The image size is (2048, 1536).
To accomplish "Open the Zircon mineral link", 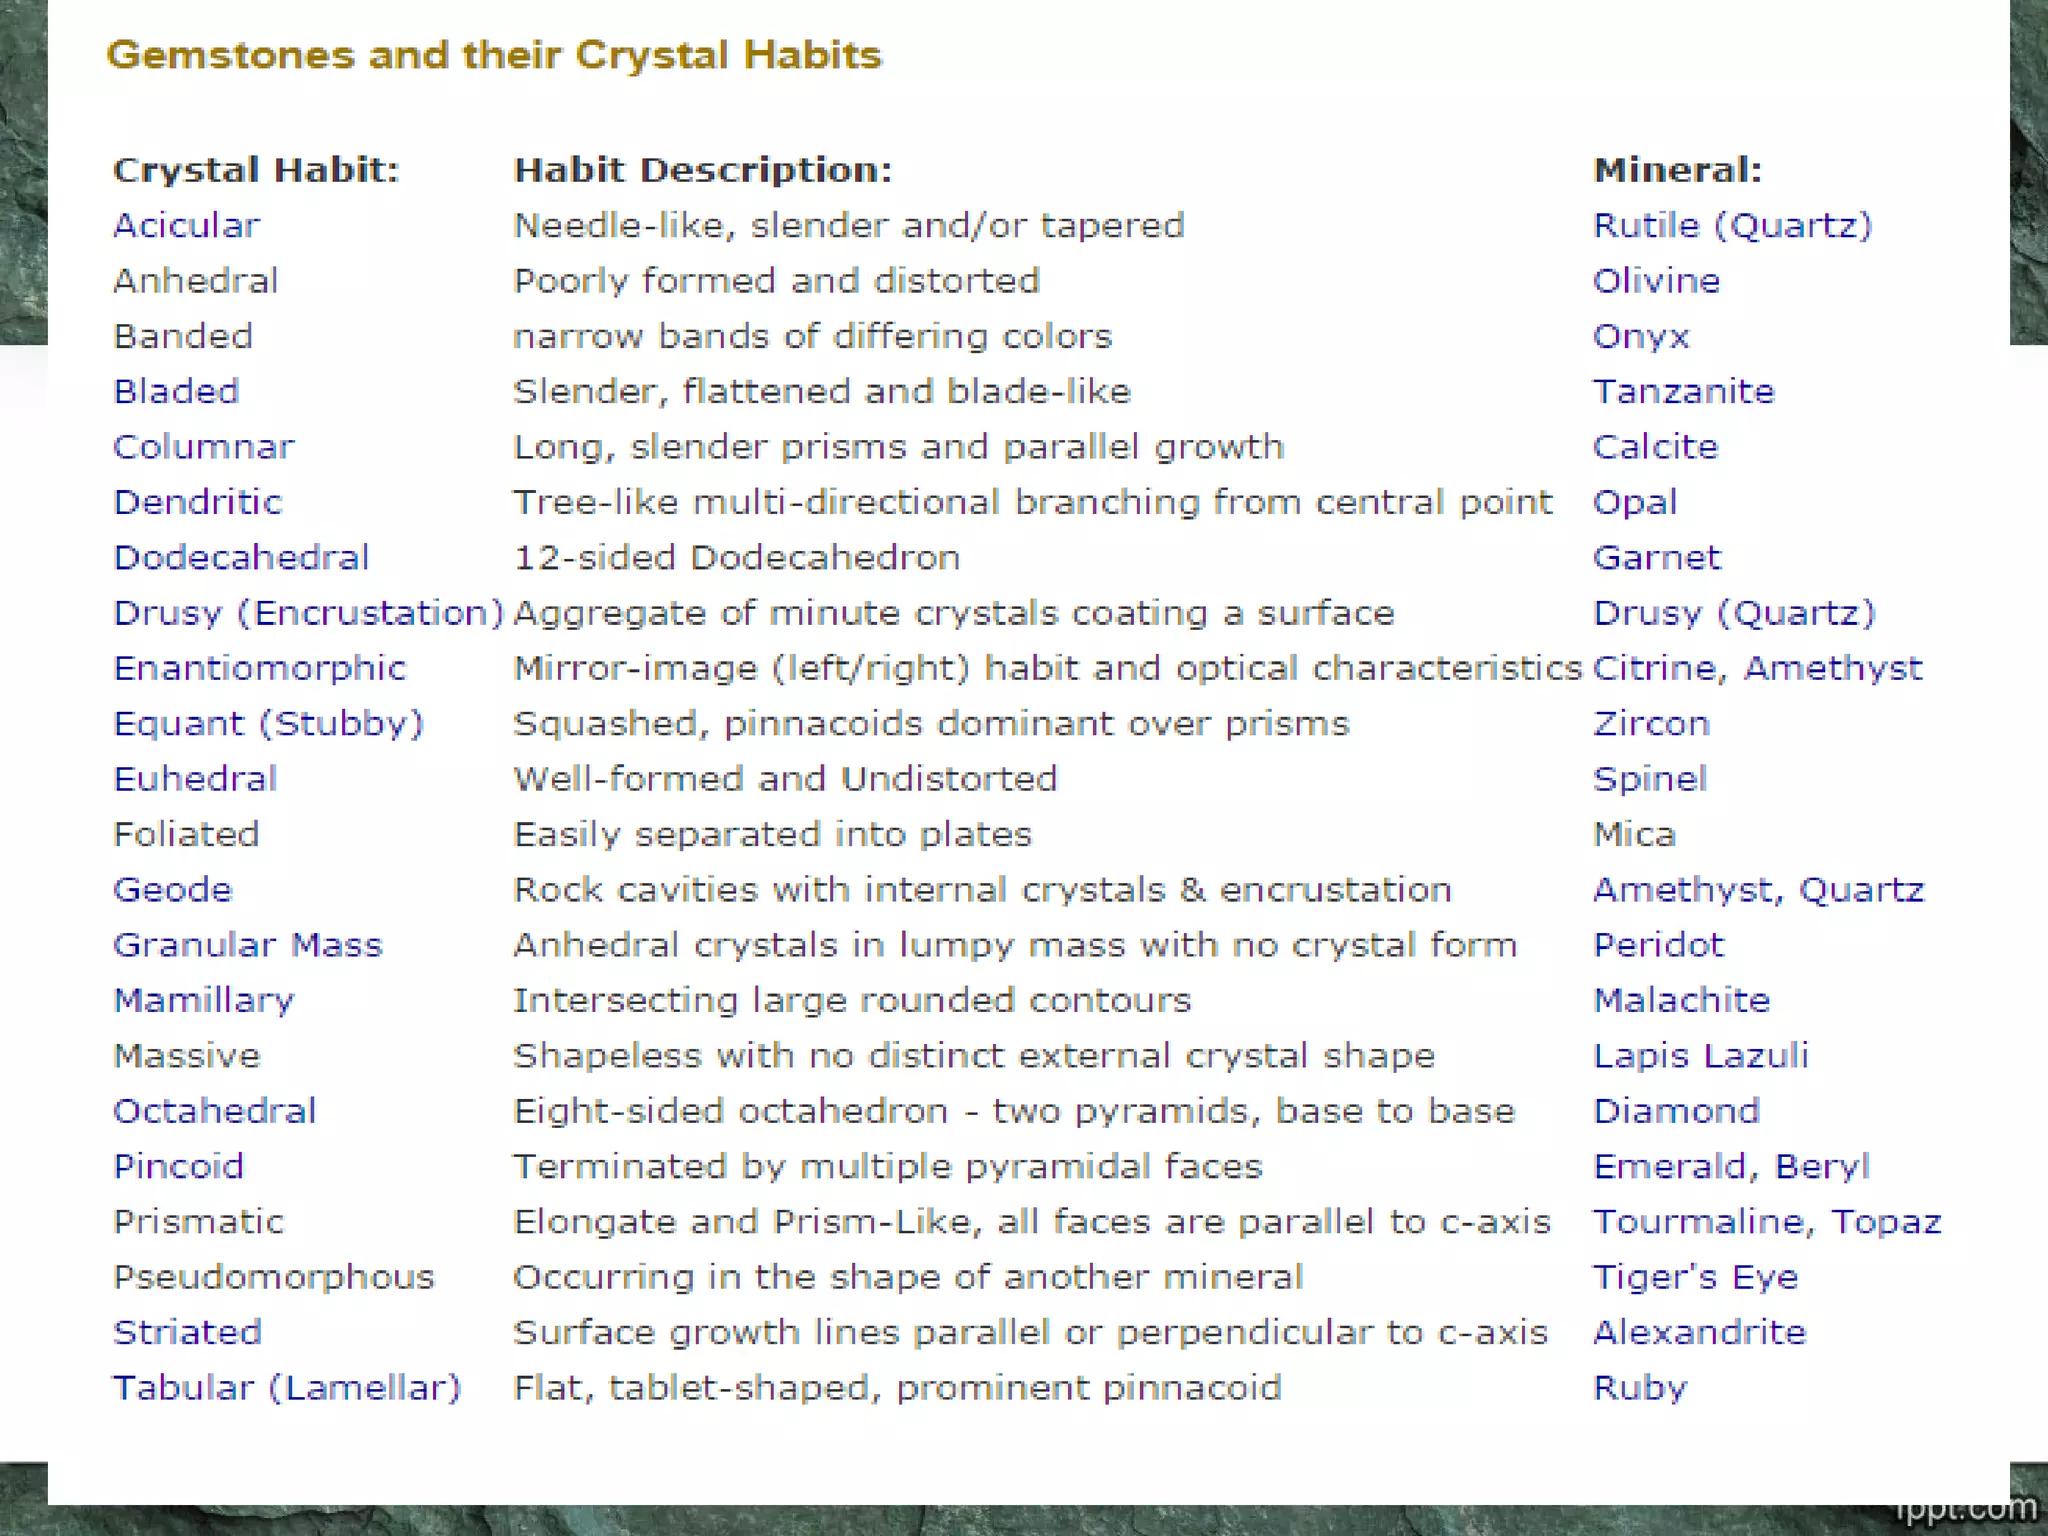I will coord(1651,724).
